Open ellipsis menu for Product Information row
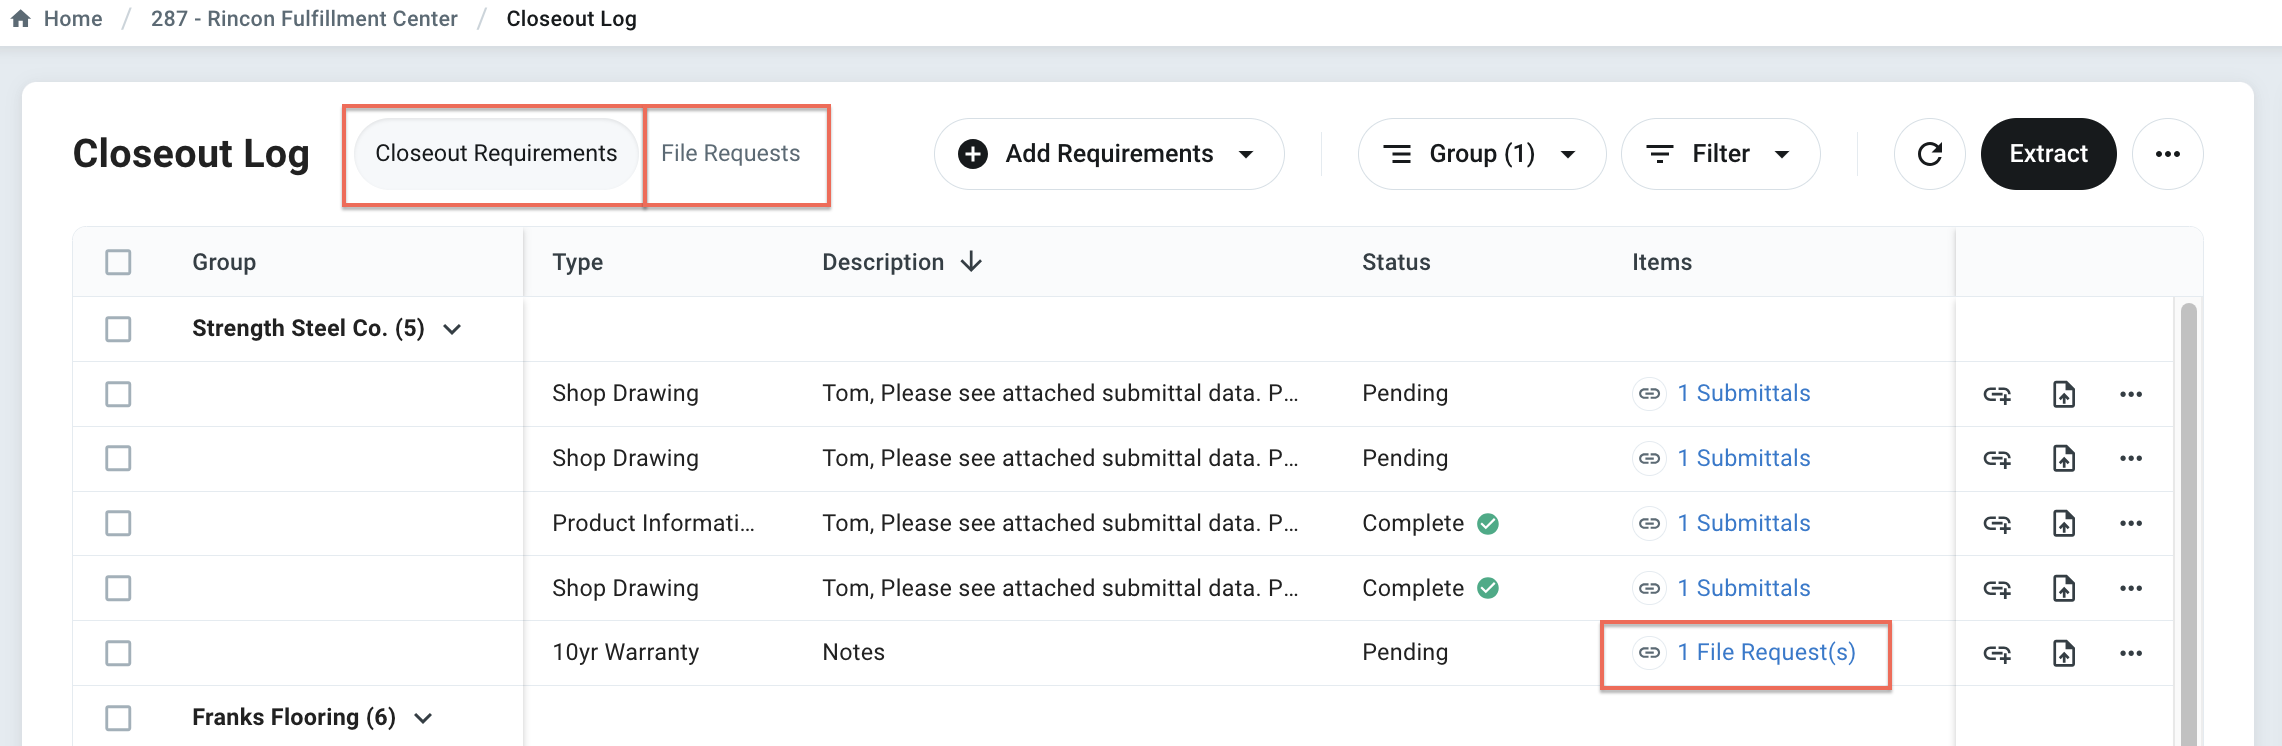2282x746 pixels. point(2130,524)
